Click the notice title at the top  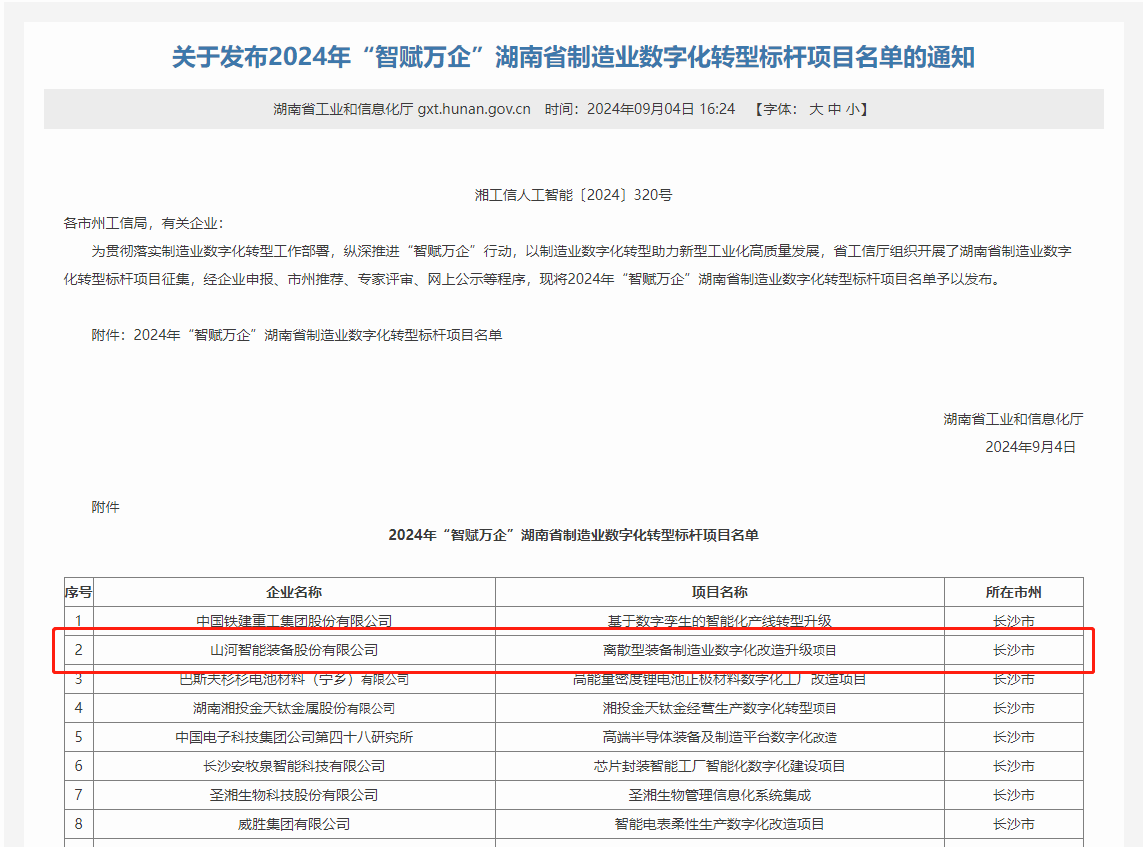(x=571, y=57)
